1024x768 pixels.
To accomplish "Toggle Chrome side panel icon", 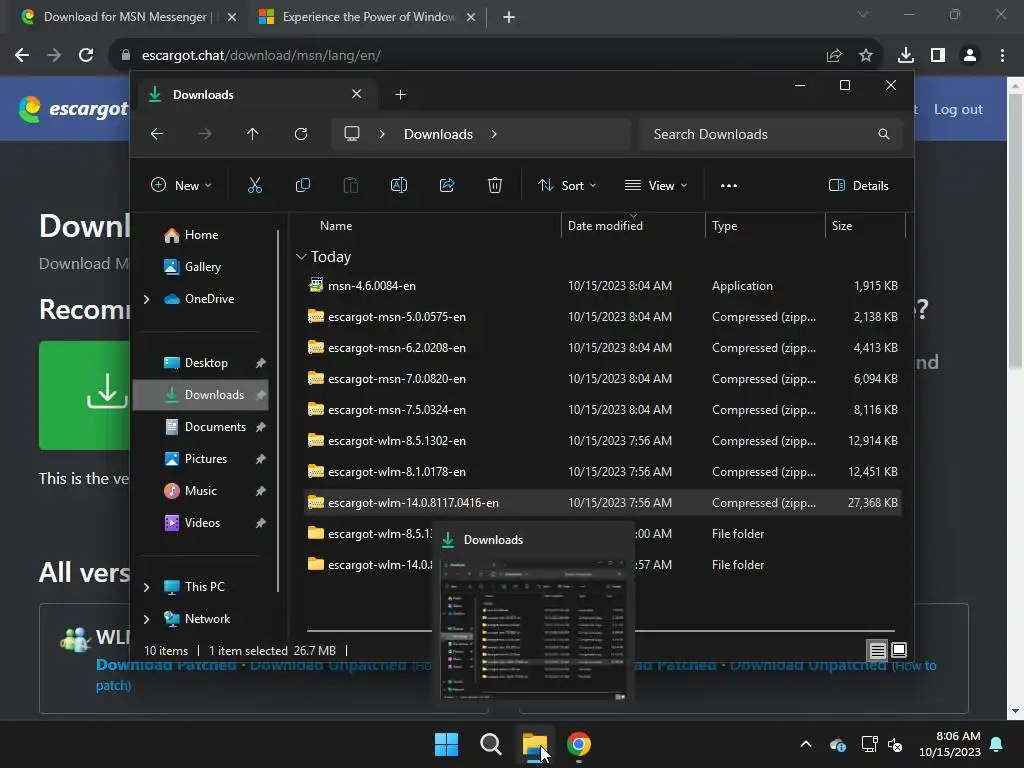I will click(938, 56).
